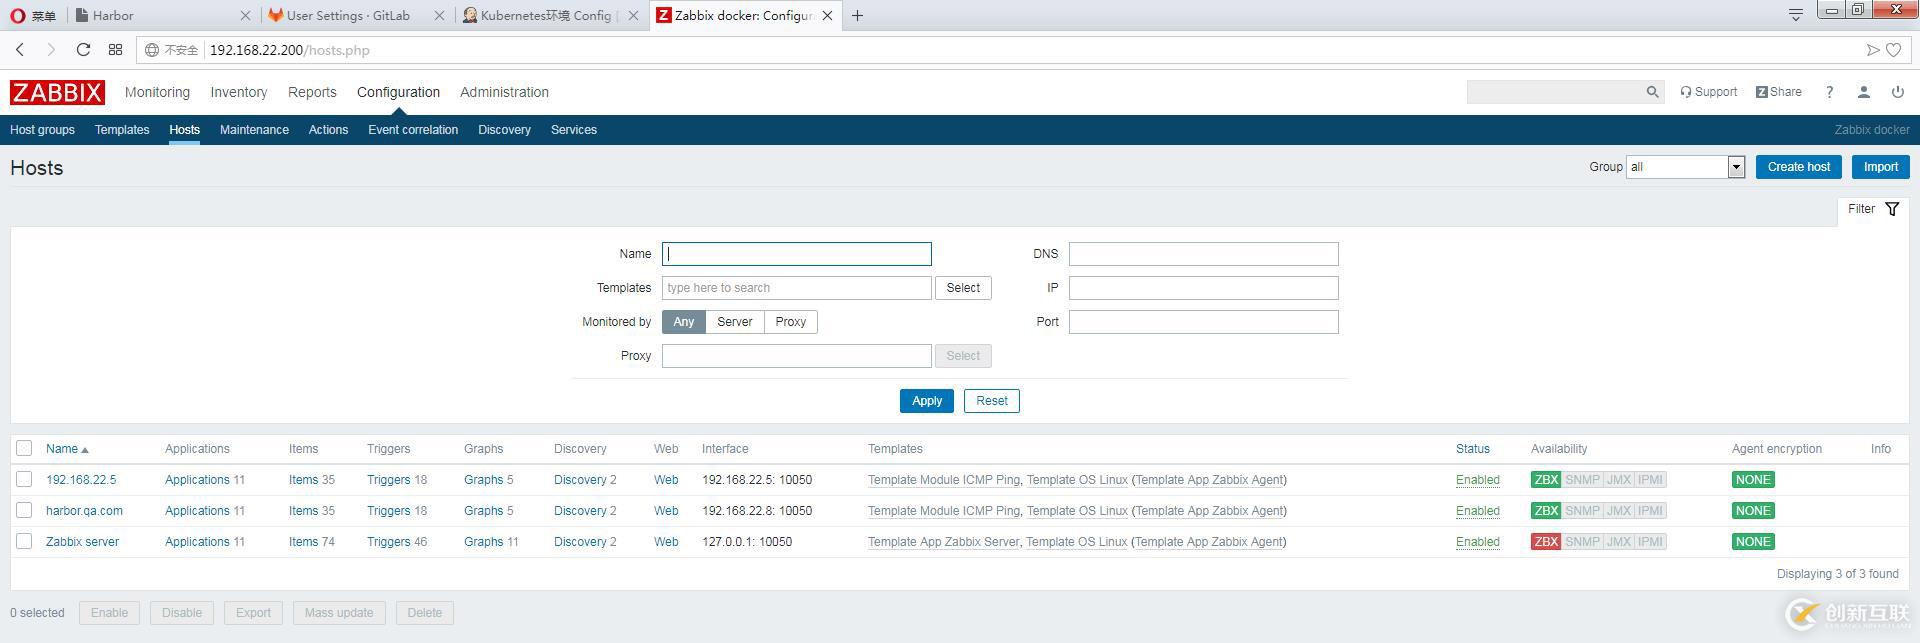
Task: Click Select next to Templates field
Action: 964,288
